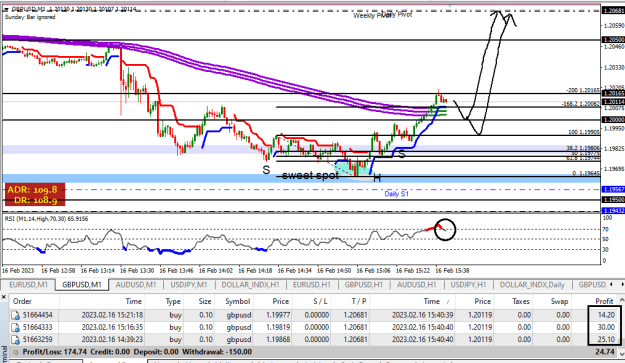Sort orders by the Order column header

(22, 302)
